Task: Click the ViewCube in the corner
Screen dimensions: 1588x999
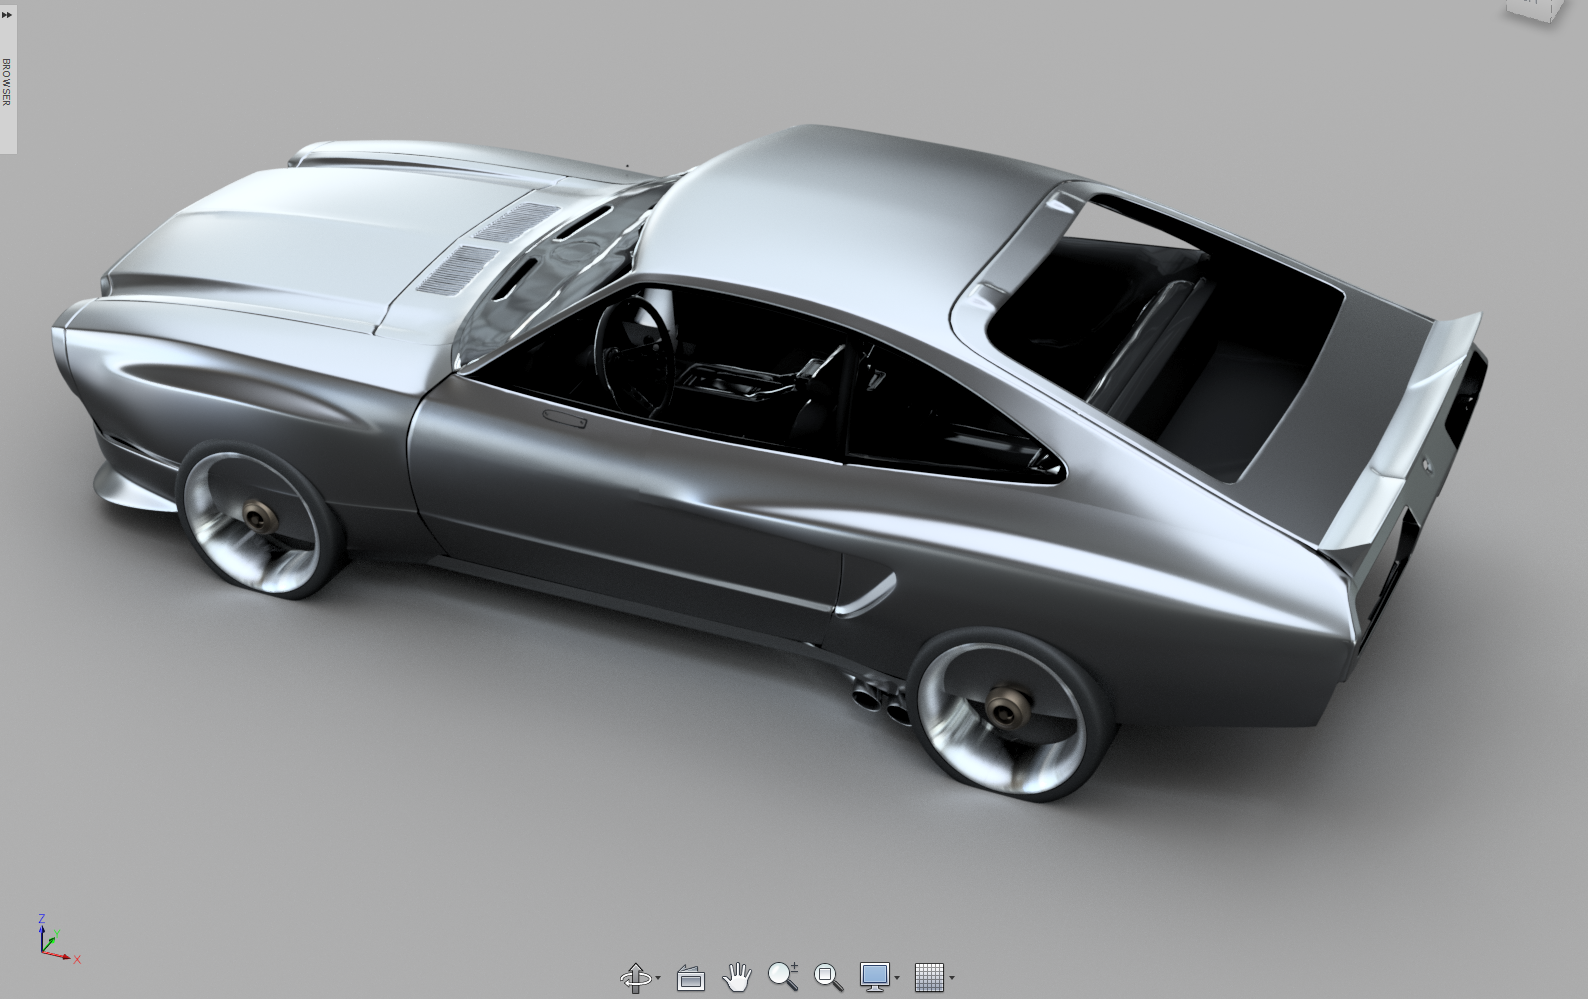Action: (1535, 10)
